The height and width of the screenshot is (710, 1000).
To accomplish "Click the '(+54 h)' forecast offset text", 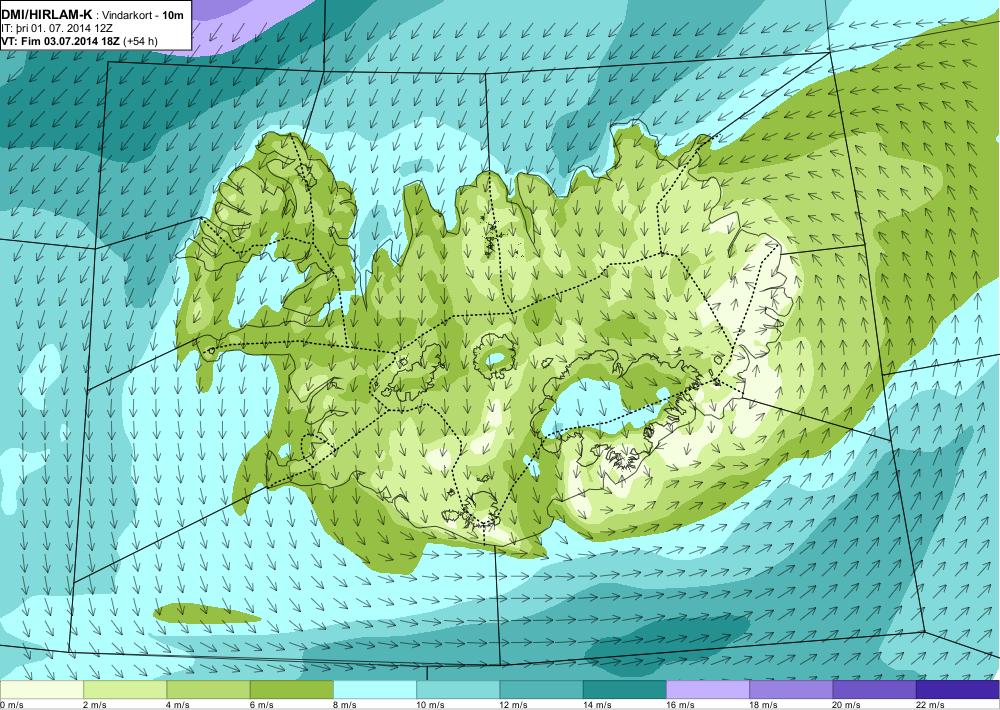I will [x=140, y=41].
